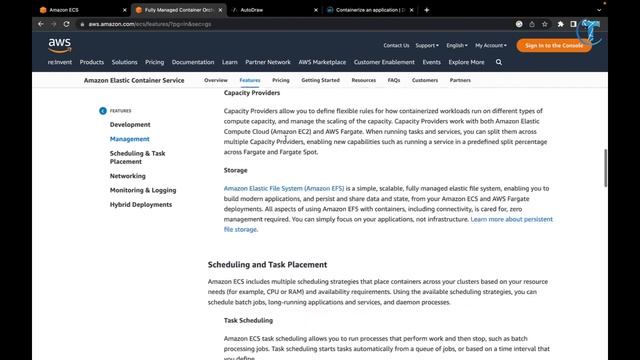This screenshot has height=360, width=640.
Task: Jump to Monitoring & Logging sidebar link
Action: 143,190
